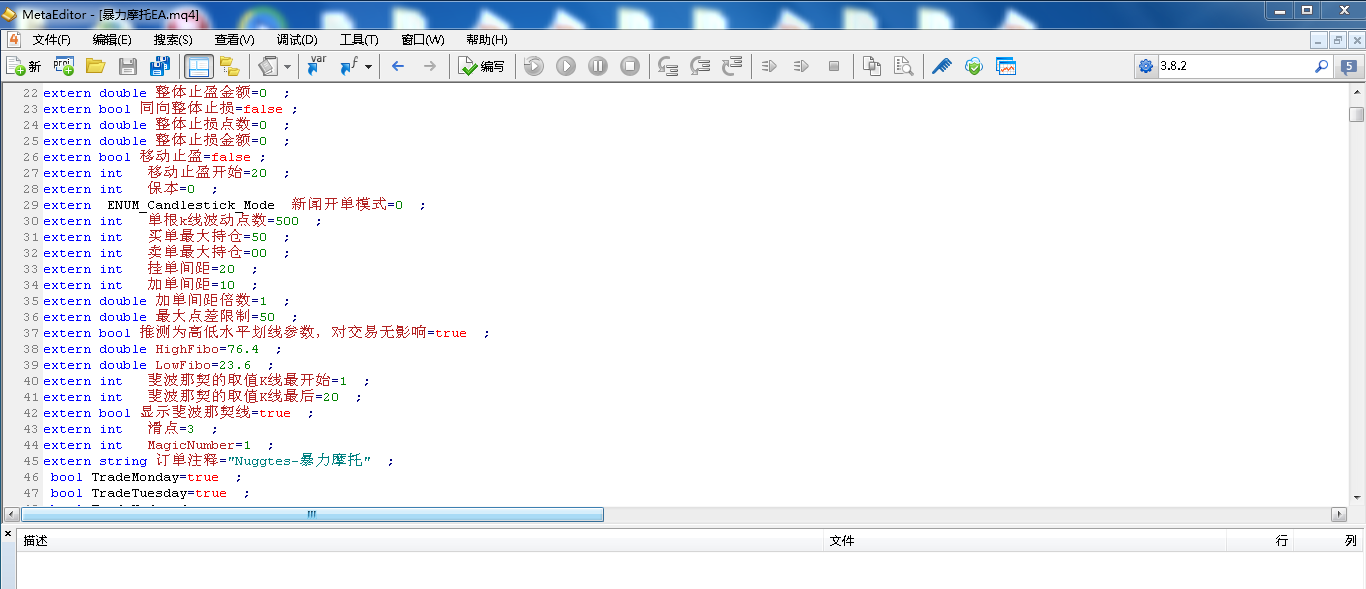The width and height of the screenshot is (1366, 589).
Task: Click the text 'LowFibo=23.6' on line 39
Action: click(203, 365)
